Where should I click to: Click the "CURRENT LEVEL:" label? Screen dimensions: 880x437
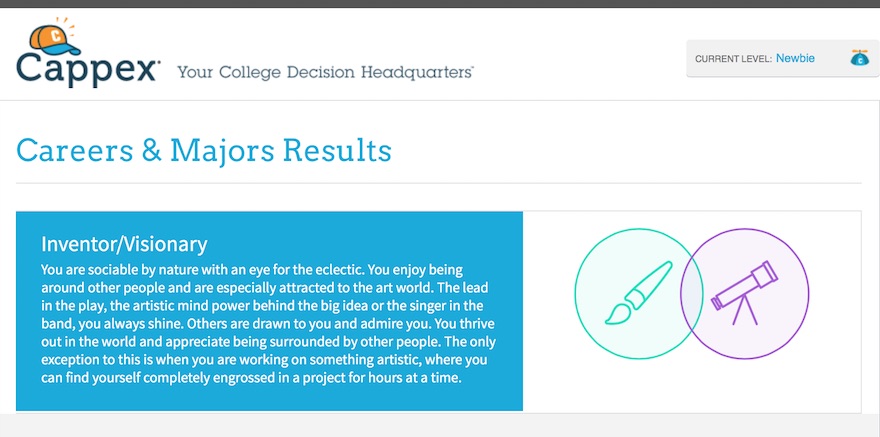(733, 59)
